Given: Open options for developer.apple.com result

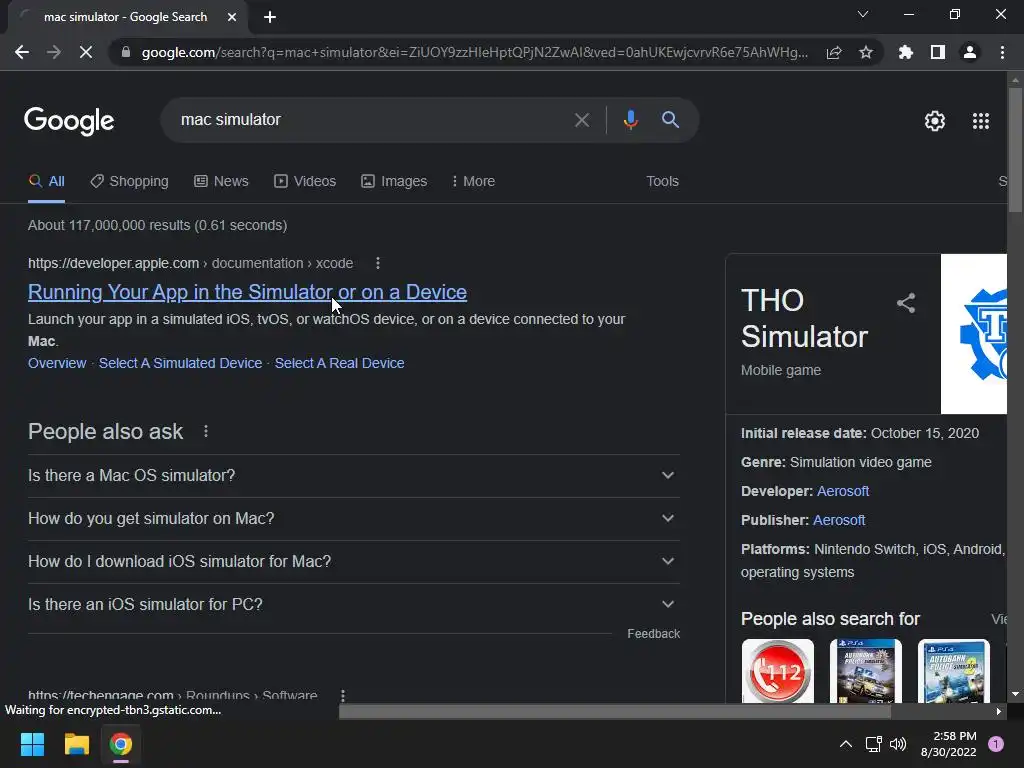Looking at the screenshot, I should point(377,263).
